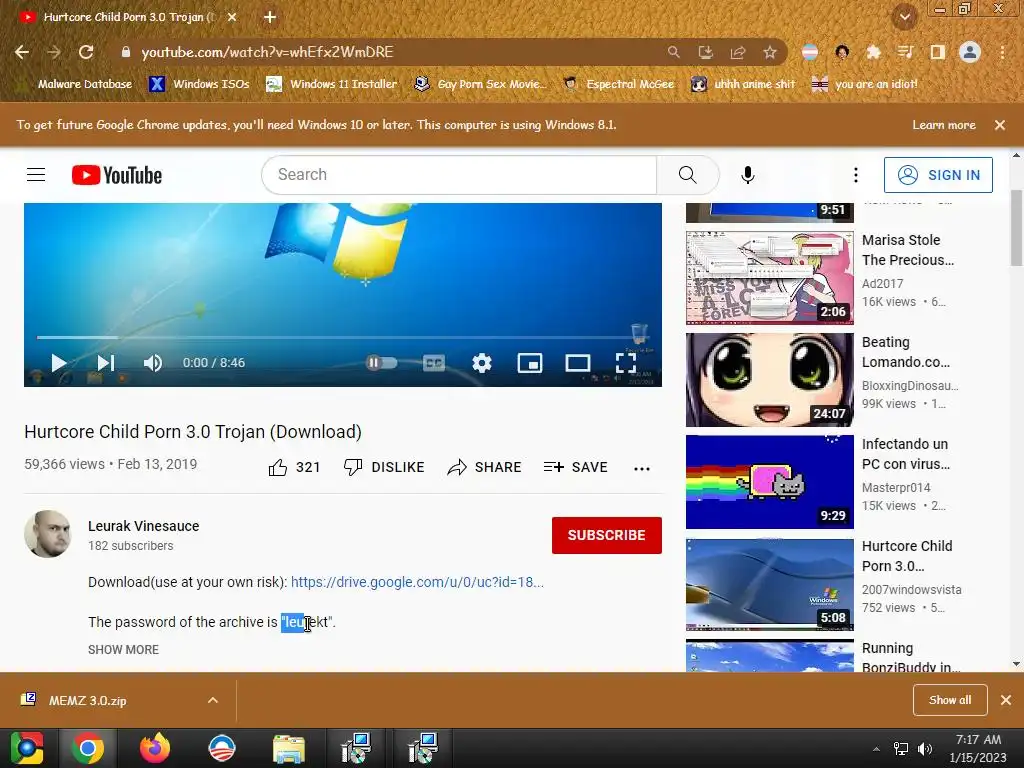Expand the MEMZ 3.0.zip download options

click(x=213, y=700)
